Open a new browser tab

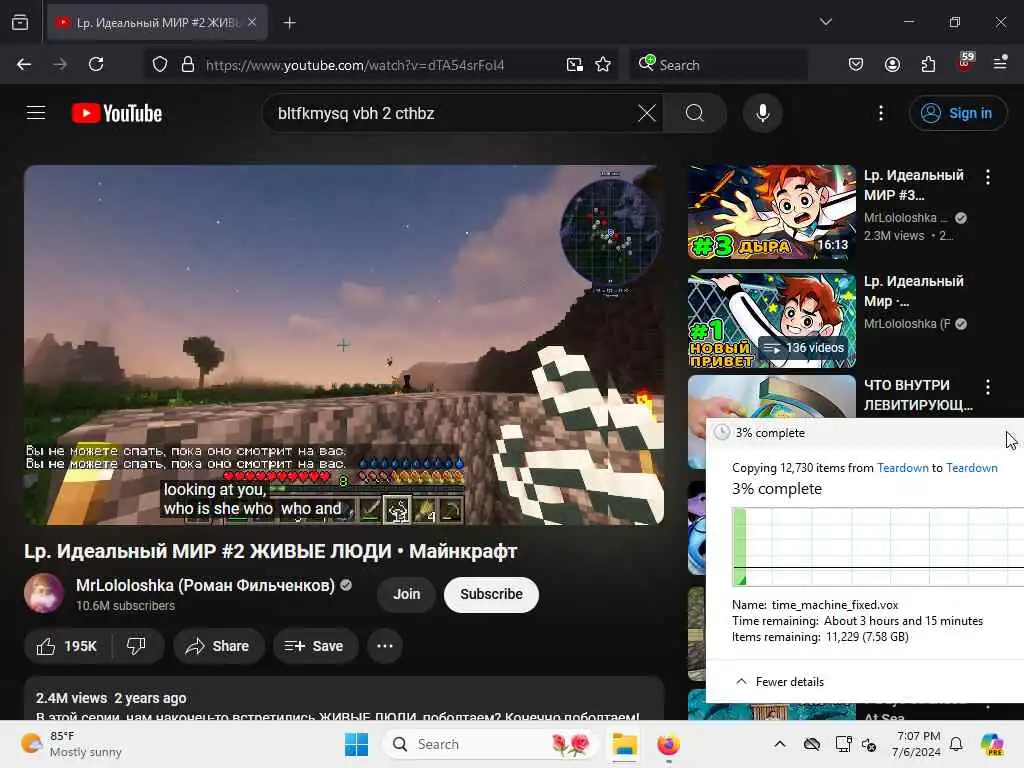[x=289, y=23]
